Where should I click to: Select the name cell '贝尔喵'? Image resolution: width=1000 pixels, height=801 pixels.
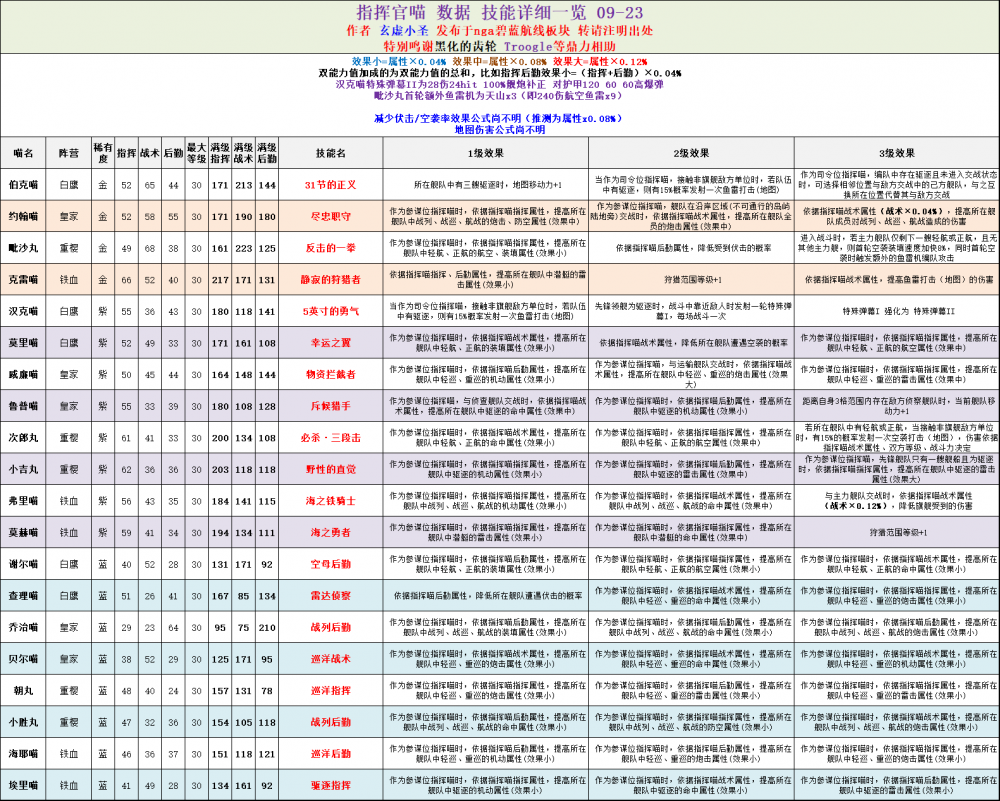[x=23, y=659]
